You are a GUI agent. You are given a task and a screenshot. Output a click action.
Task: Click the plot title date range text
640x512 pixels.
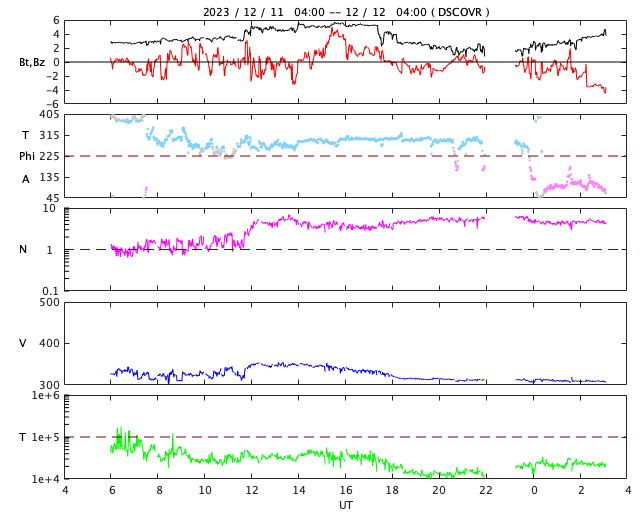[x=346, y=12]
